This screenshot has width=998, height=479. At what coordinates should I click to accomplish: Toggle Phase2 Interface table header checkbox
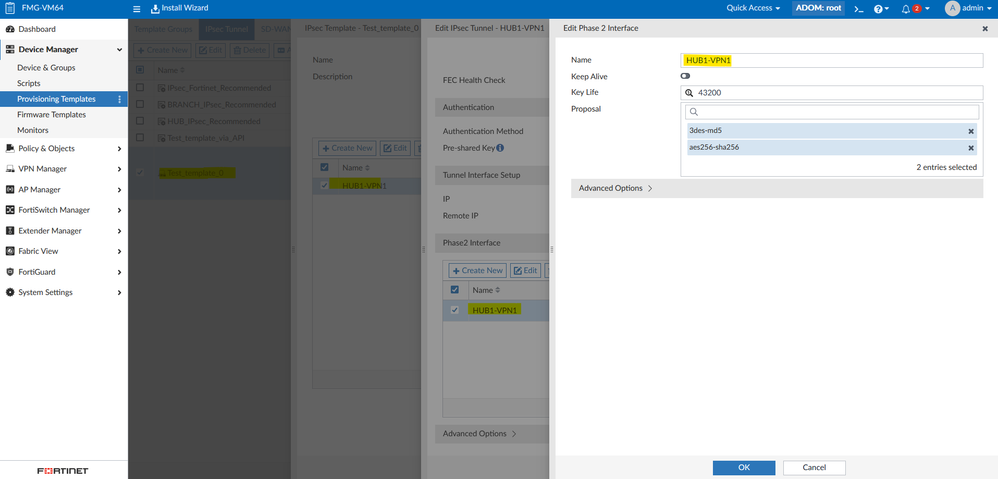454,289
